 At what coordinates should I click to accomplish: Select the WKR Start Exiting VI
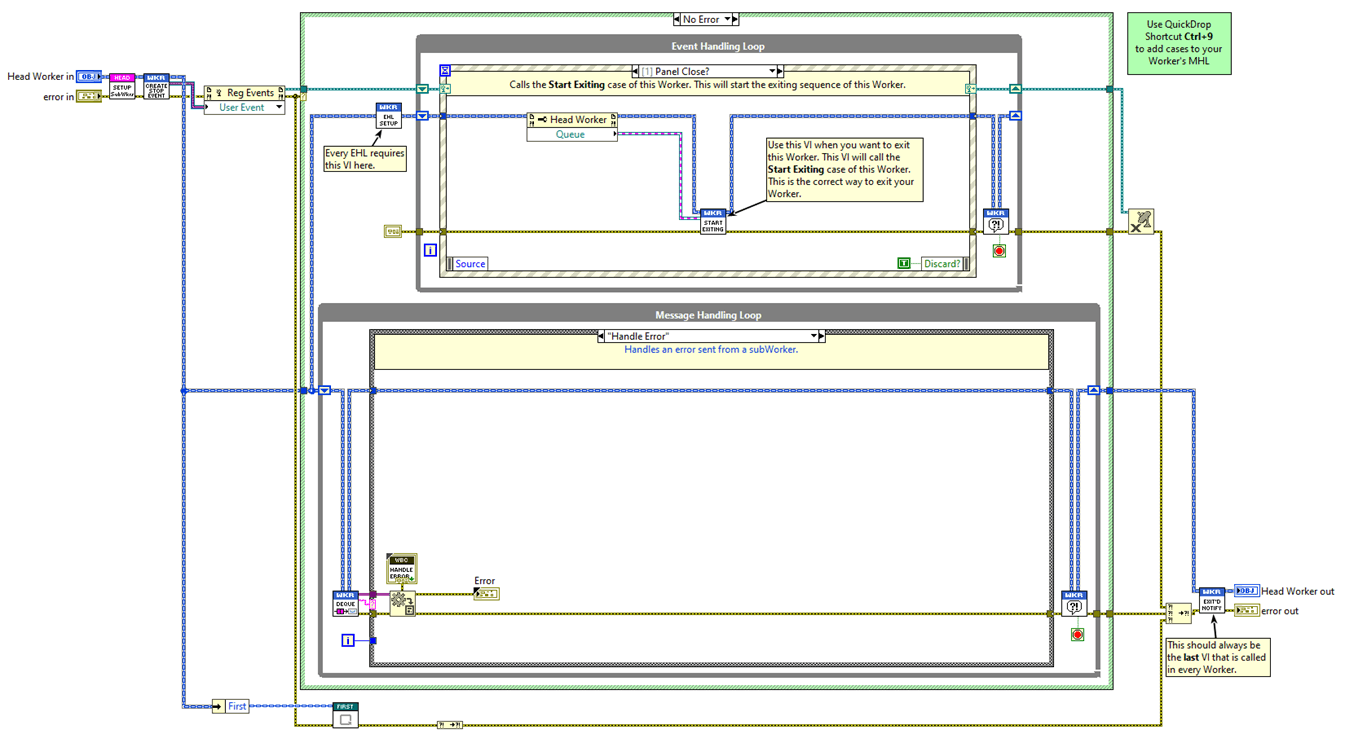(713, 221)
